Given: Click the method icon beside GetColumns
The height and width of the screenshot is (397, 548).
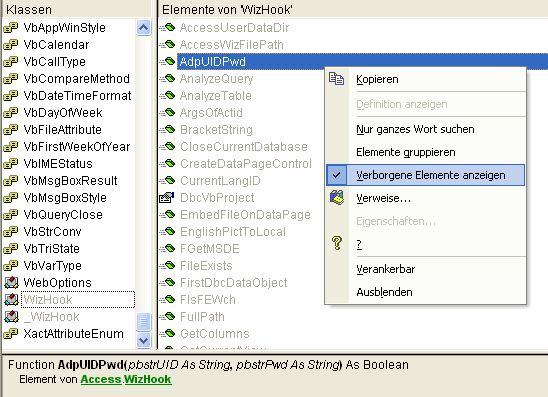Looking at the screenshot, I should (167, 333).
